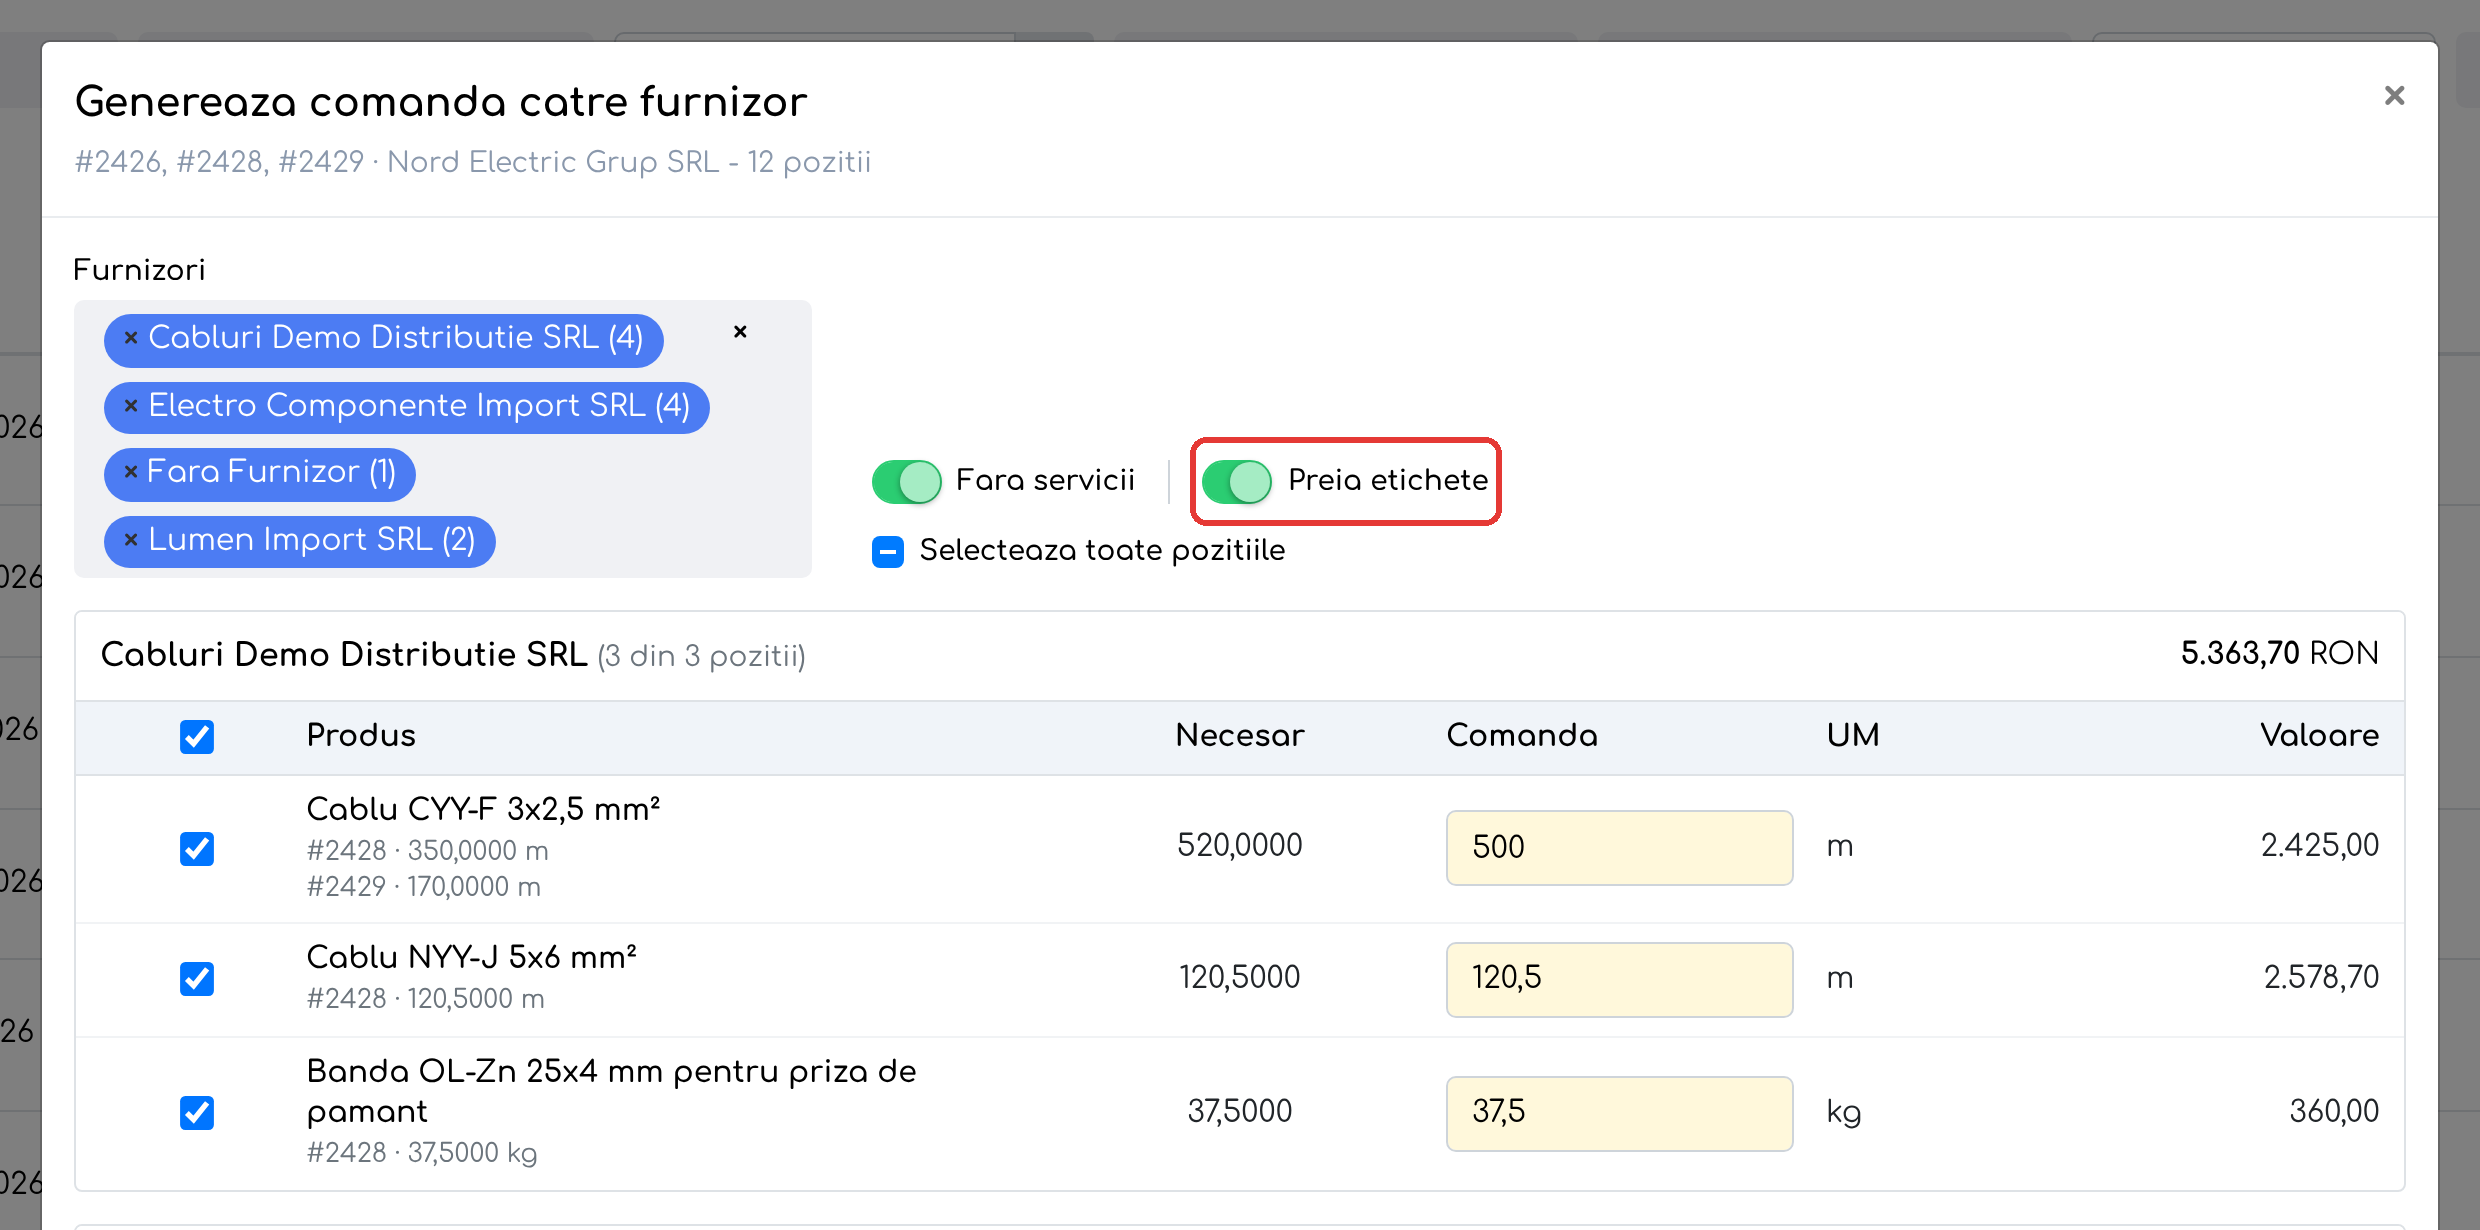Edit Comanda field with value 37,5

click(1619, 1113)
